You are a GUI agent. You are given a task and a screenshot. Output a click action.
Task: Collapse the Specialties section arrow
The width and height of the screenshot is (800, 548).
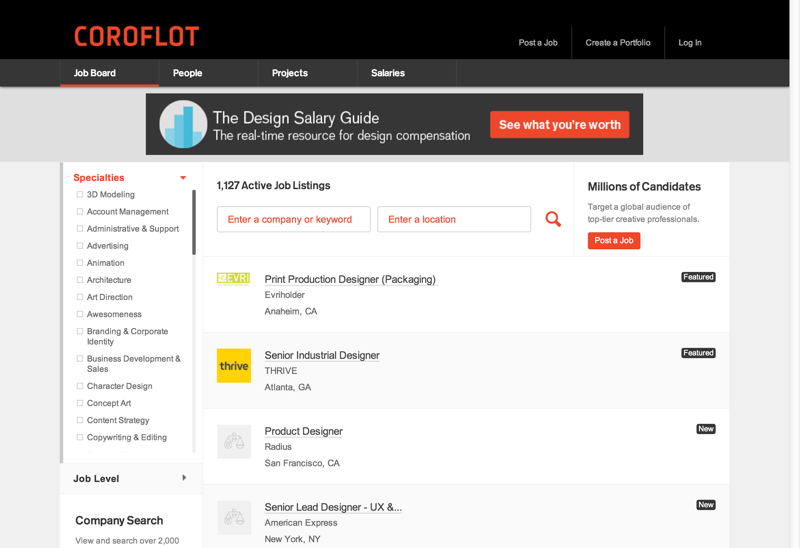tap(183, 178)
